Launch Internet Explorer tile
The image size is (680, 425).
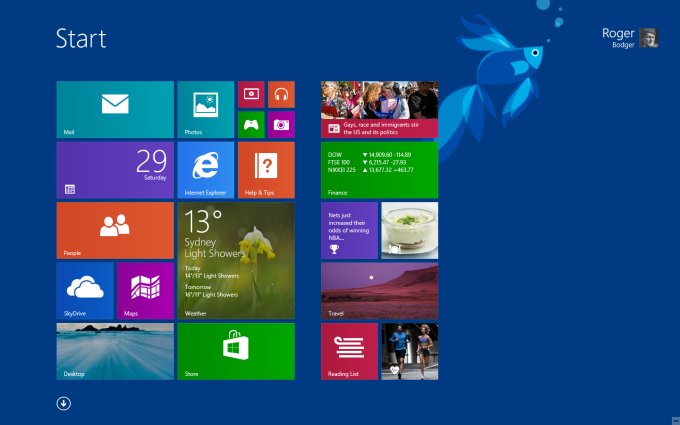tap(206, 170)
